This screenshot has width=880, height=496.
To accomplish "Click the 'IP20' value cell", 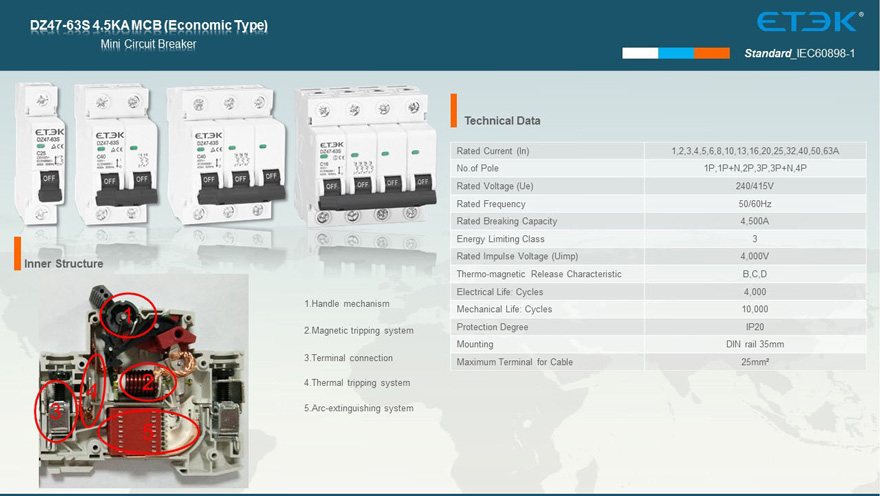I will pos(755,327).
